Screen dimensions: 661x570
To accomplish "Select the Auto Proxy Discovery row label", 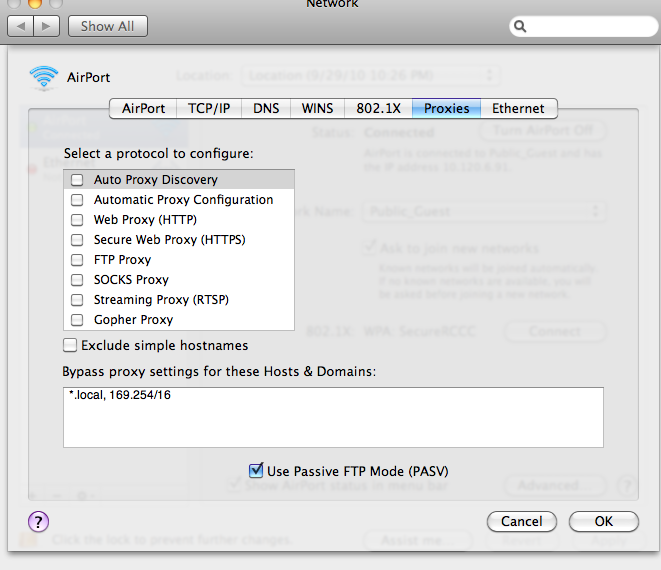I will pos(156,180).
